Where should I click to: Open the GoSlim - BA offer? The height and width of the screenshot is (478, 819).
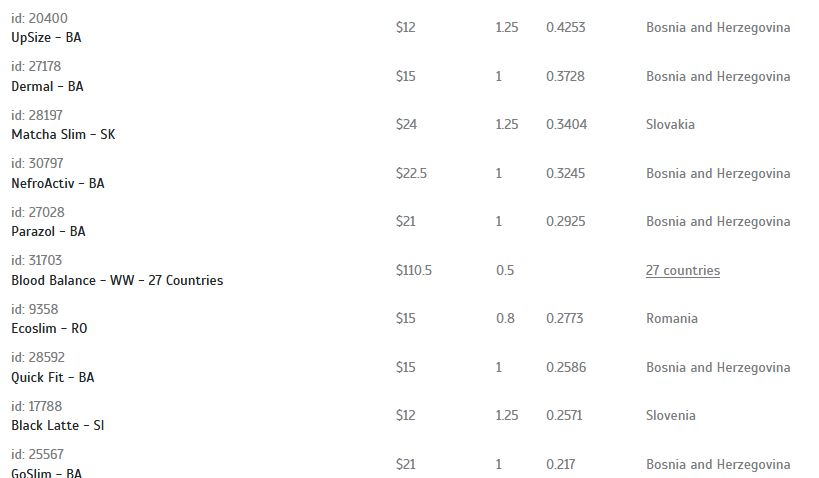46,472
